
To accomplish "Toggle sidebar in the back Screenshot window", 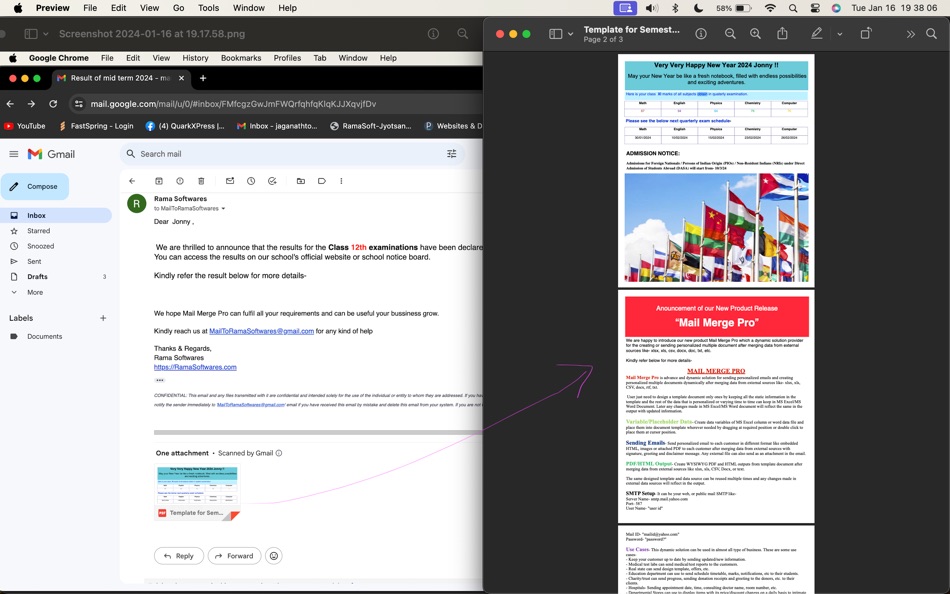I will tap(31, 34).
